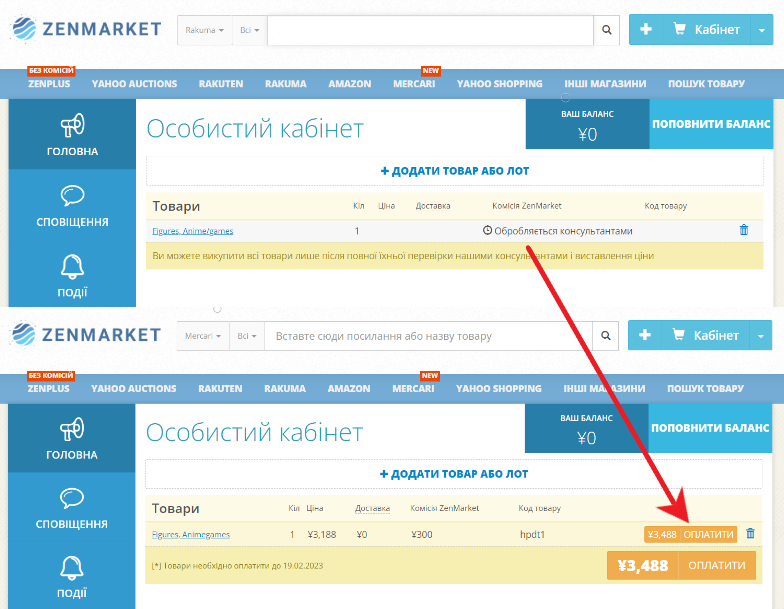Viewport: 784px width, 609px height.
Task: Open the Всі category dropdown next to Mercari
Action: (x=247, y=336)
